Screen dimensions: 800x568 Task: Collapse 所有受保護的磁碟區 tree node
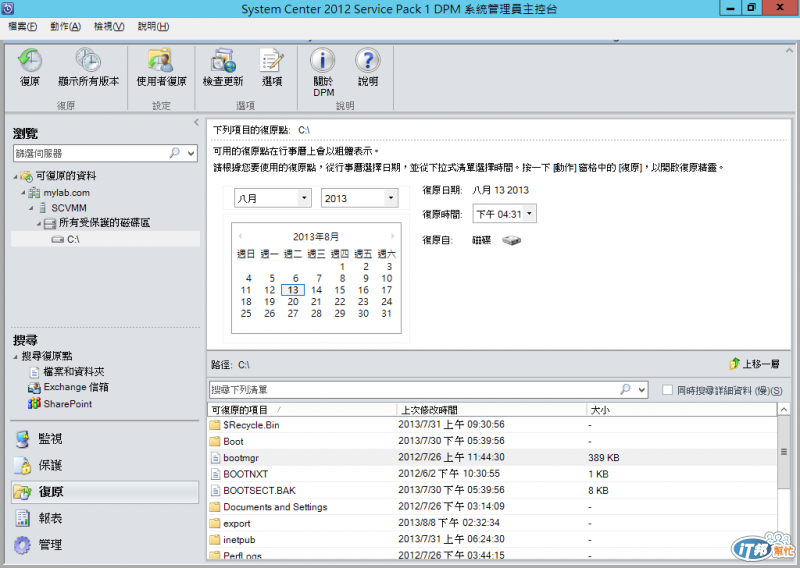tap(39, 224)
